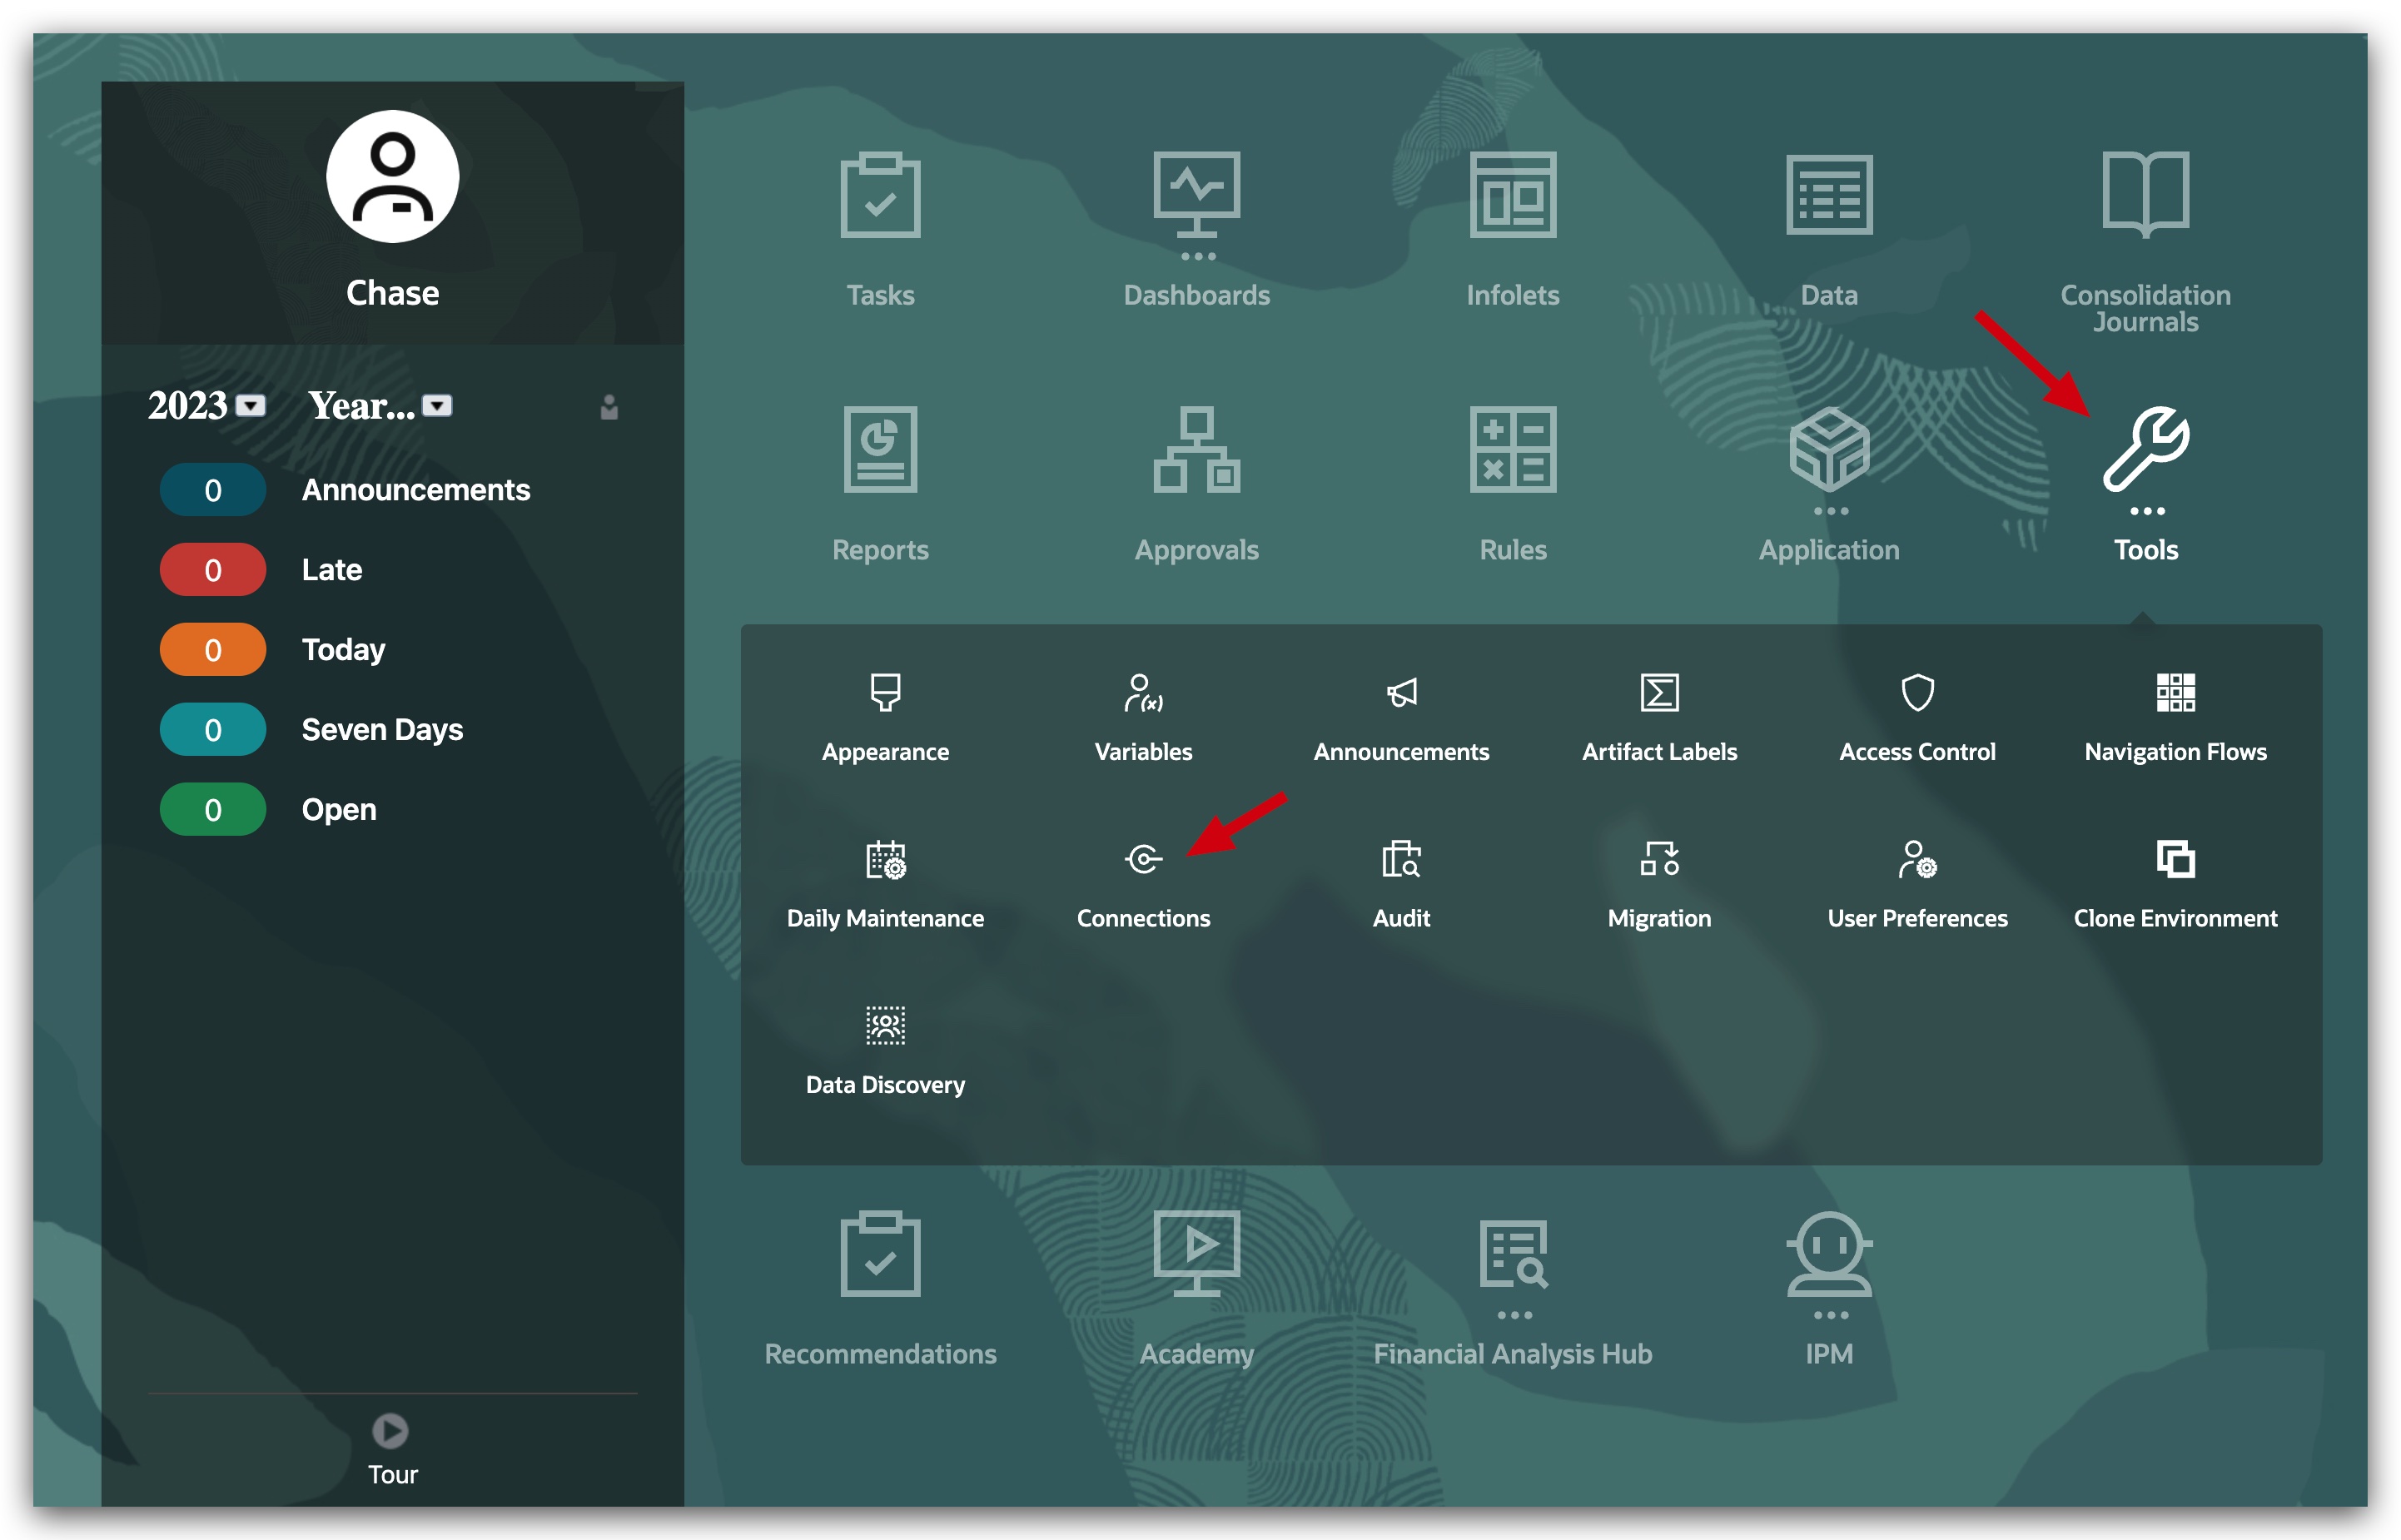
Task: Open Access Control shield icon
Action: (x=1917, y=692)
